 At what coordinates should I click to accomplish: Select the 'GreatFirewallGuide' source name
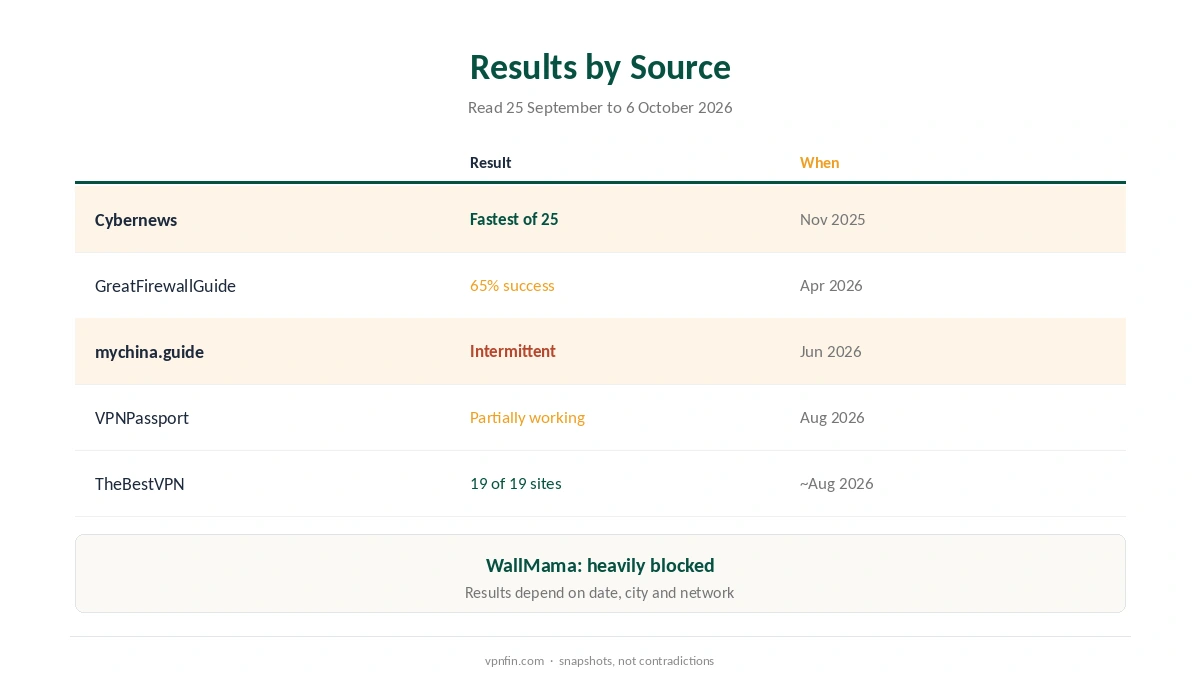pos(165,286)
